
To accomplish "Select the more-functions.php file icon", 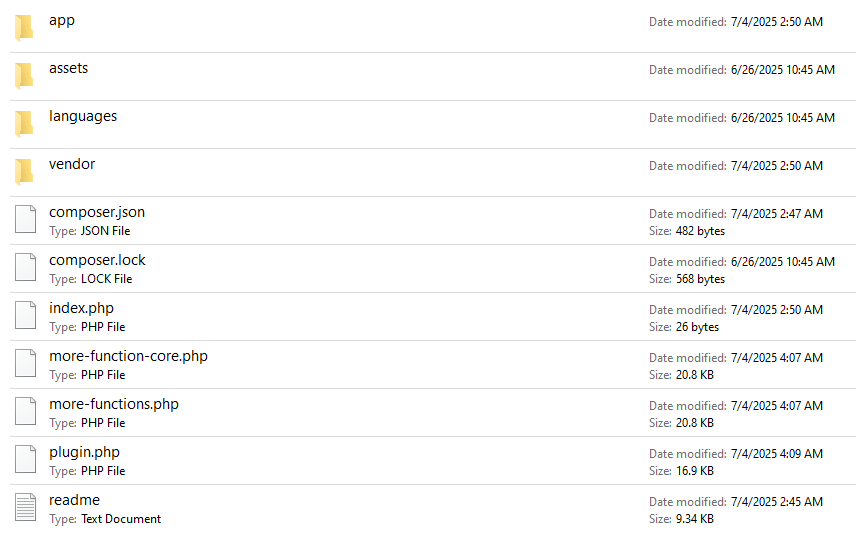I will click(x=25, y=412).
